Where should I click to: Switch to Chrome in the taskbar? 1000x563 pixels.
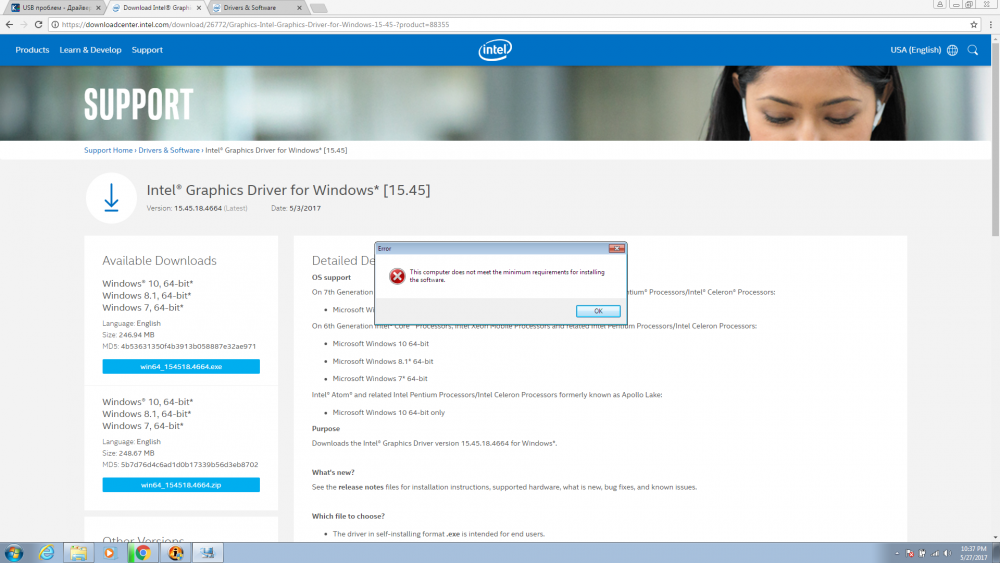143,553
